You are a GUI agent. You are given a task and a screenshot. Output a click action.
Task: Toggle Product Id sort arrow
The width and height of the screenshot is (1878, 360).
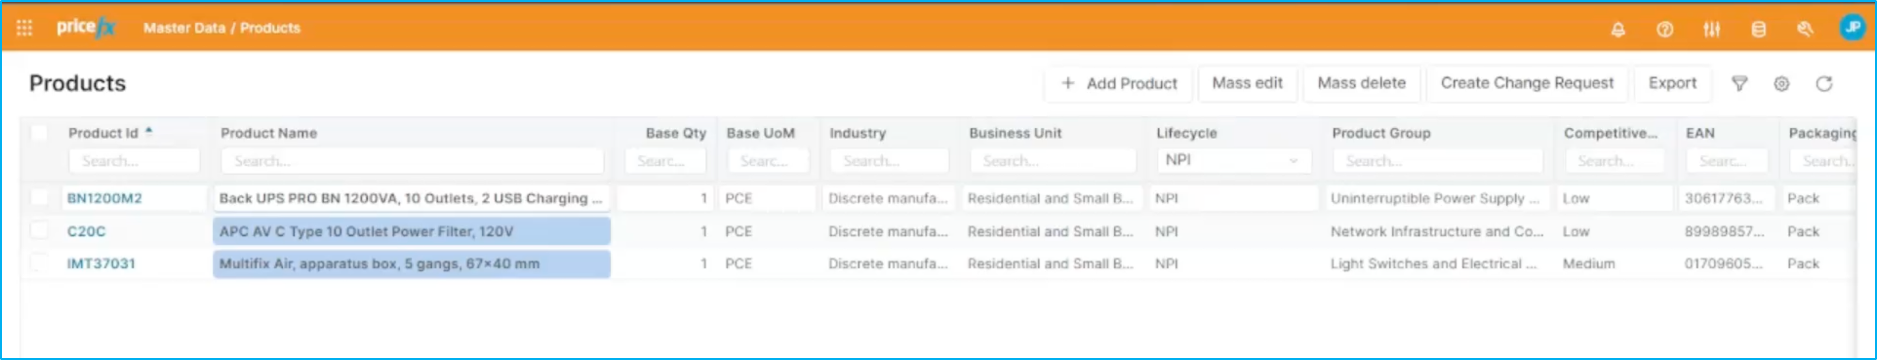pos(149,131)
